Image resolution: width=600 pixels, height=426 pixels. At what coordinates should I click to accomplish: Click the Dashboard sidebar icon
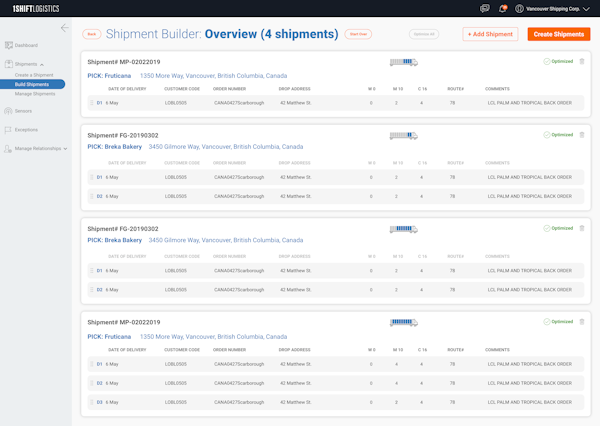(8, 45)
